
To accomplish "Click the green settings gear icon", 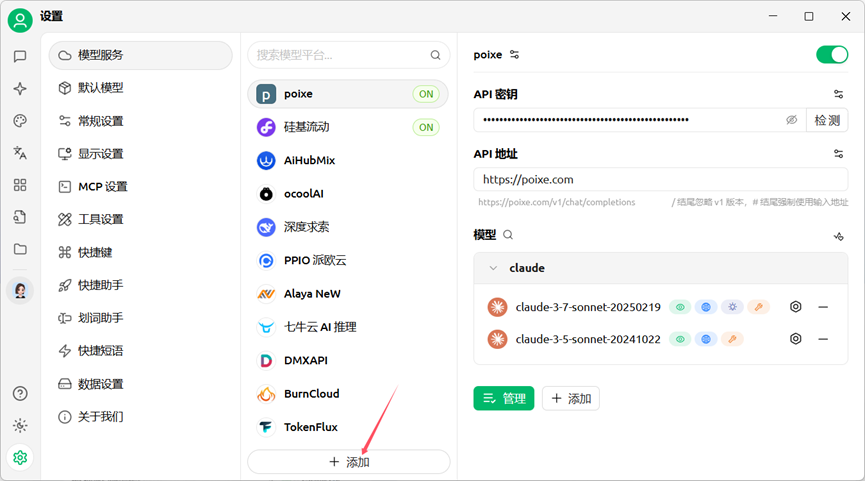I will point(20,457).
